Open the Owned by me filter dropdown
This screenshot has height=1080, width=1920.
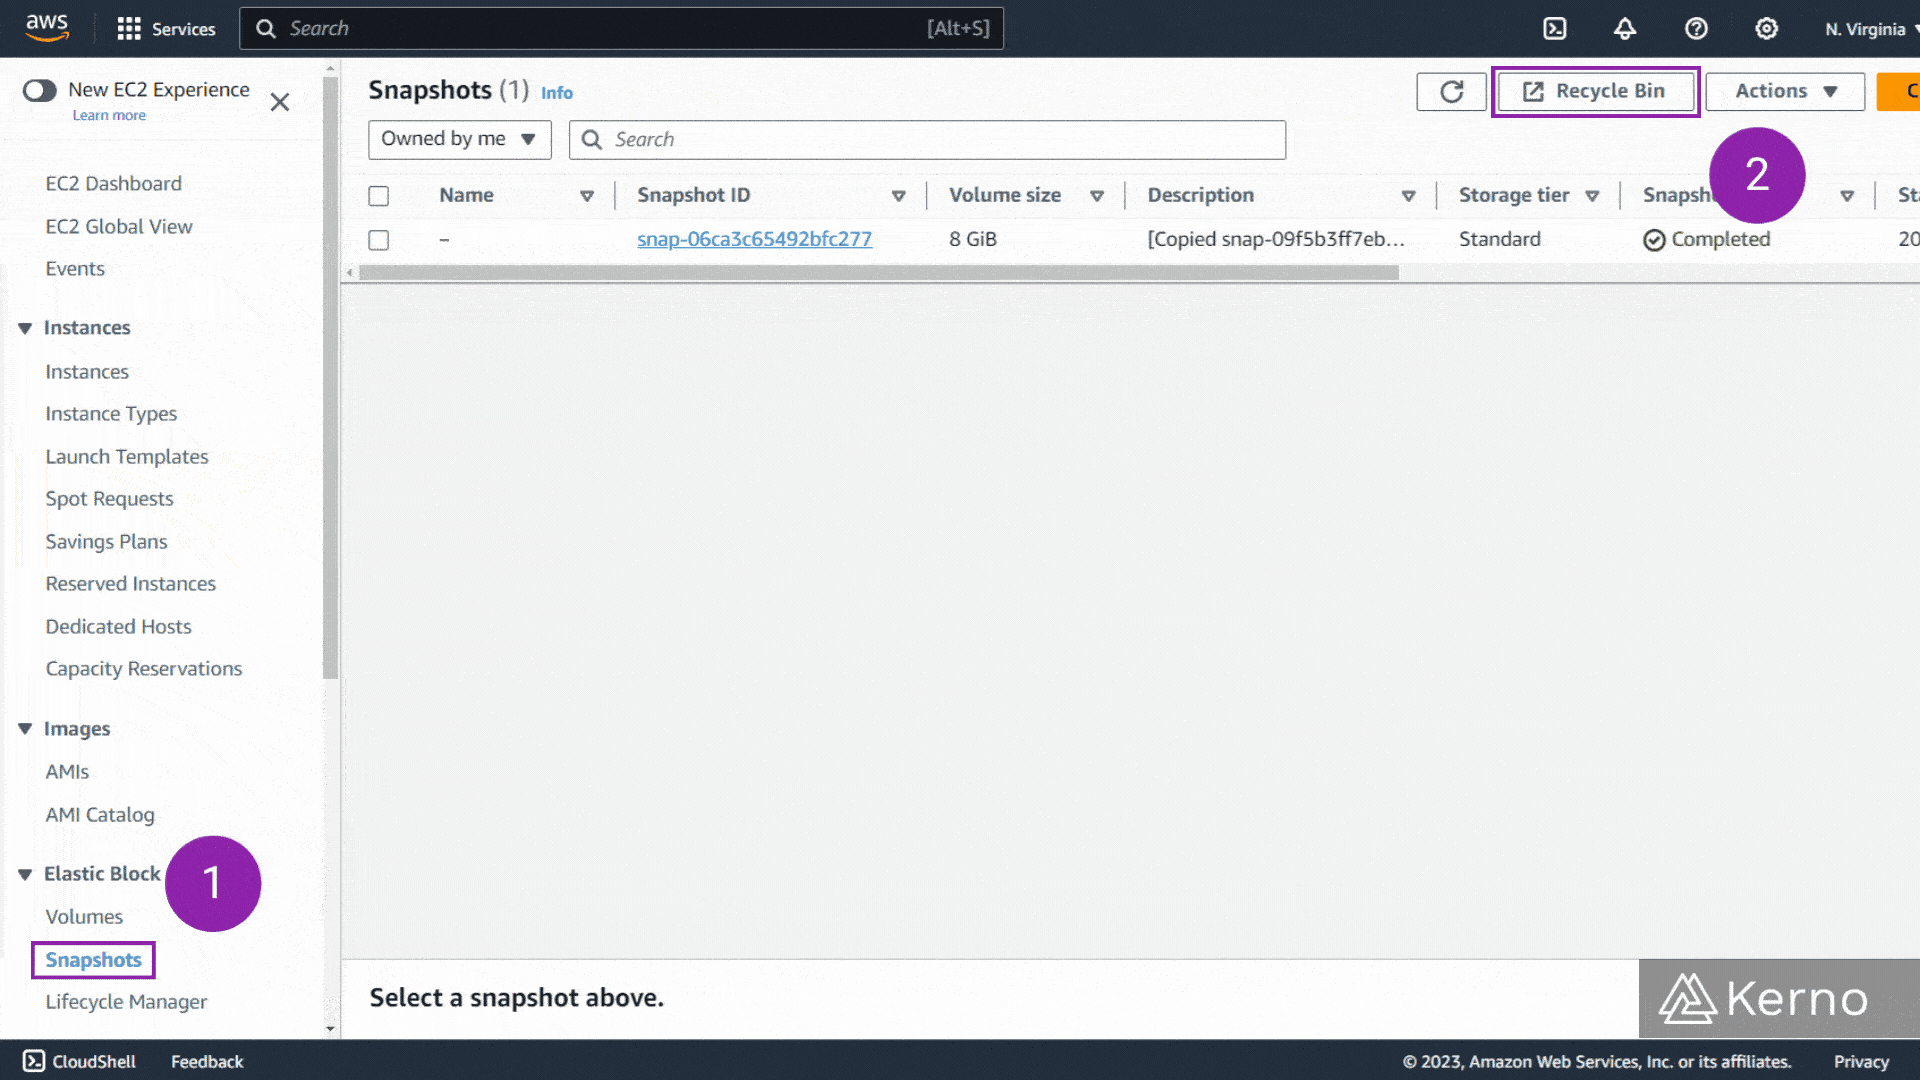[x=460, y=139]
